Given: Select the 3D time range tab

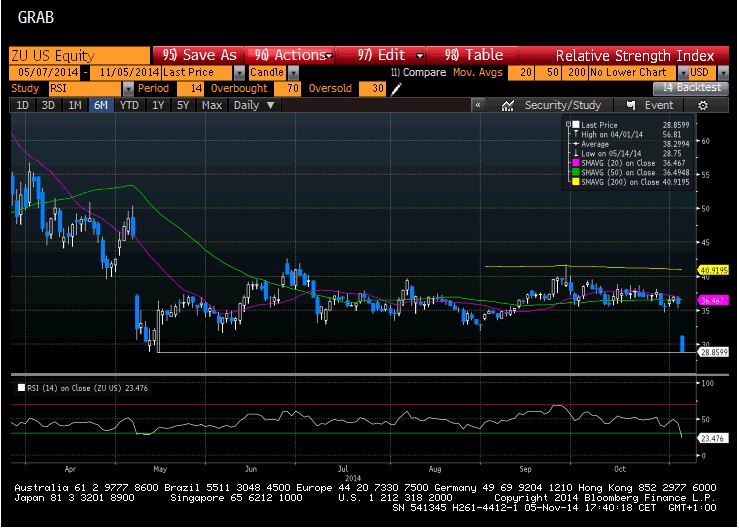Looking at the screenshot, I should [48, 105].
